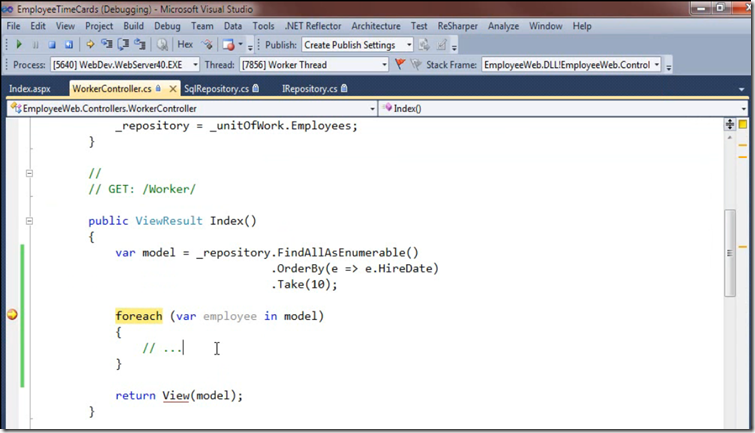Open the Data menu
Image resolution: width=755 pixels, height=433 pixels.
coord(233,26)
